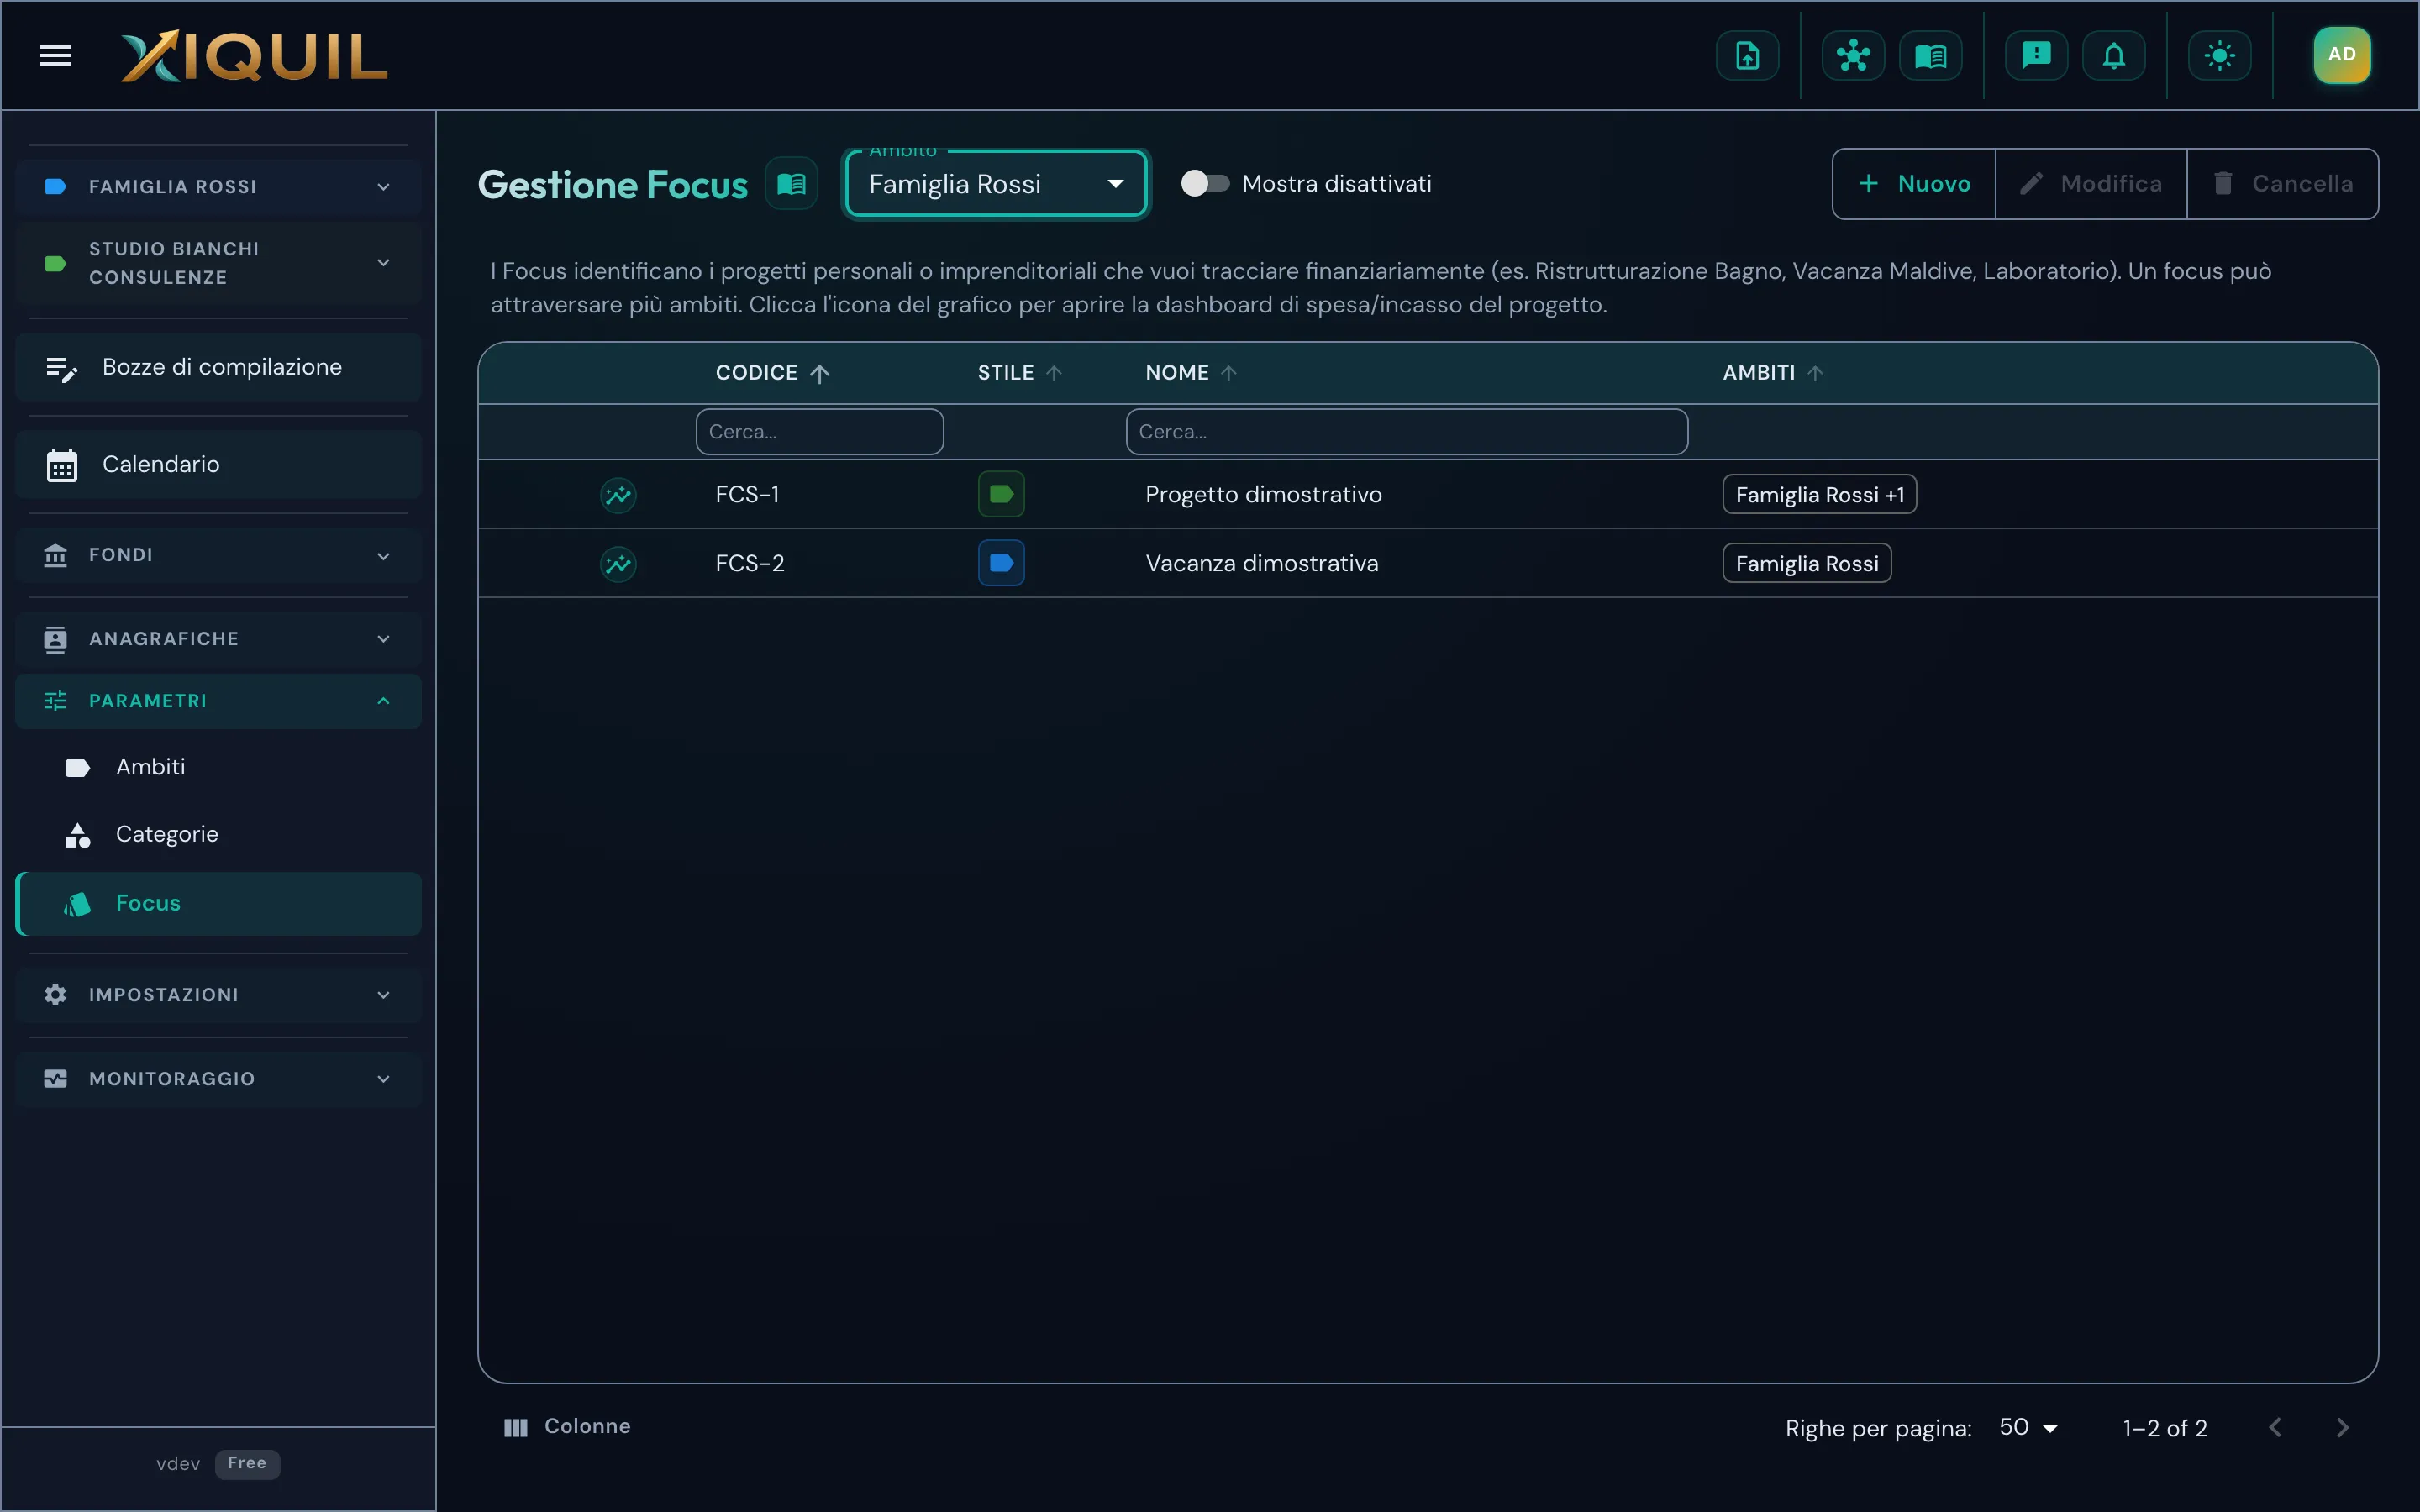
Task: Sort by the Ambiti column header
Action: (x=1772, y=373)
